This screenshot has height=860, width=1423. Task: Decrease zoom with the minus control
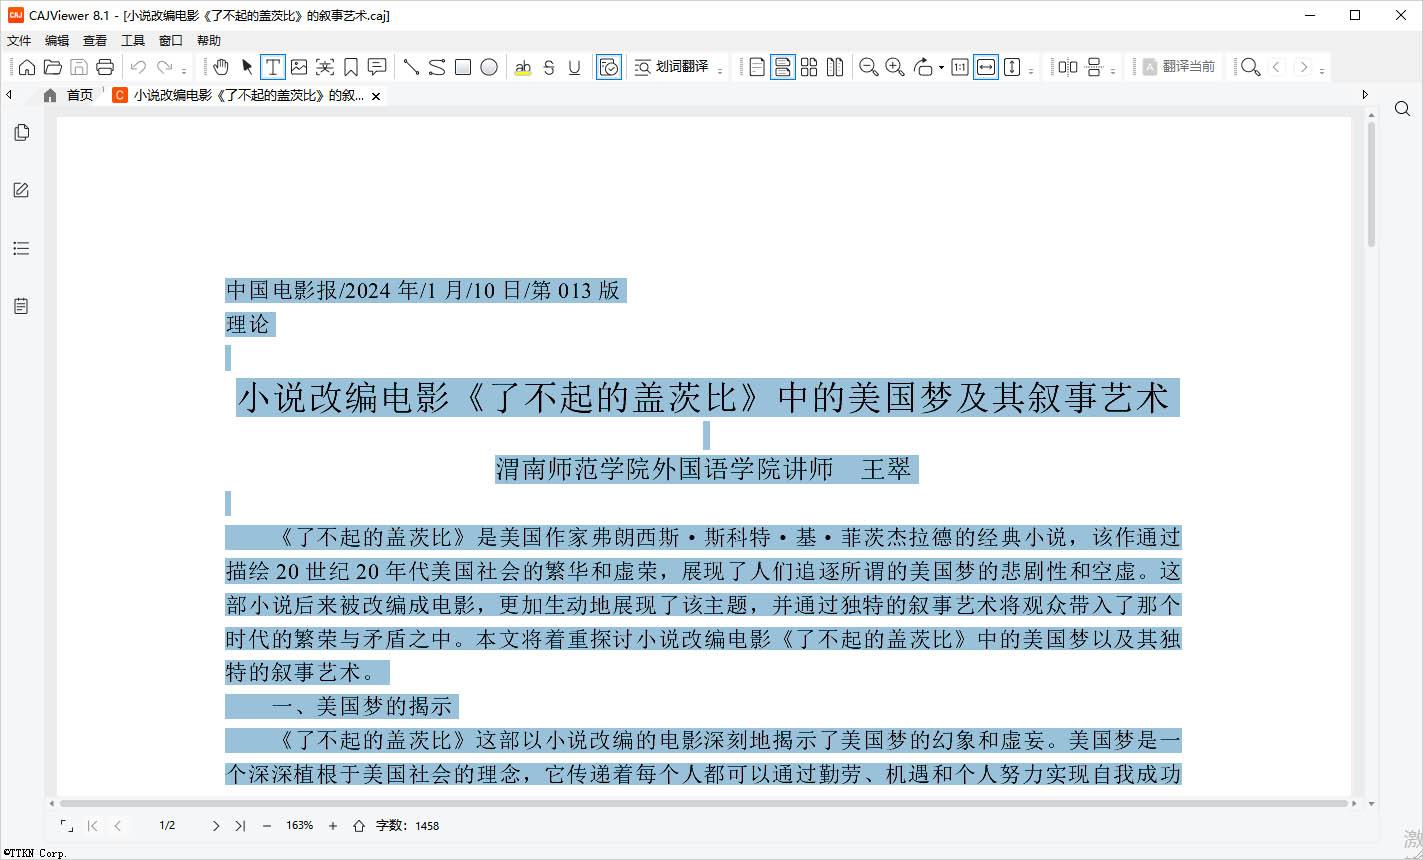266,826
